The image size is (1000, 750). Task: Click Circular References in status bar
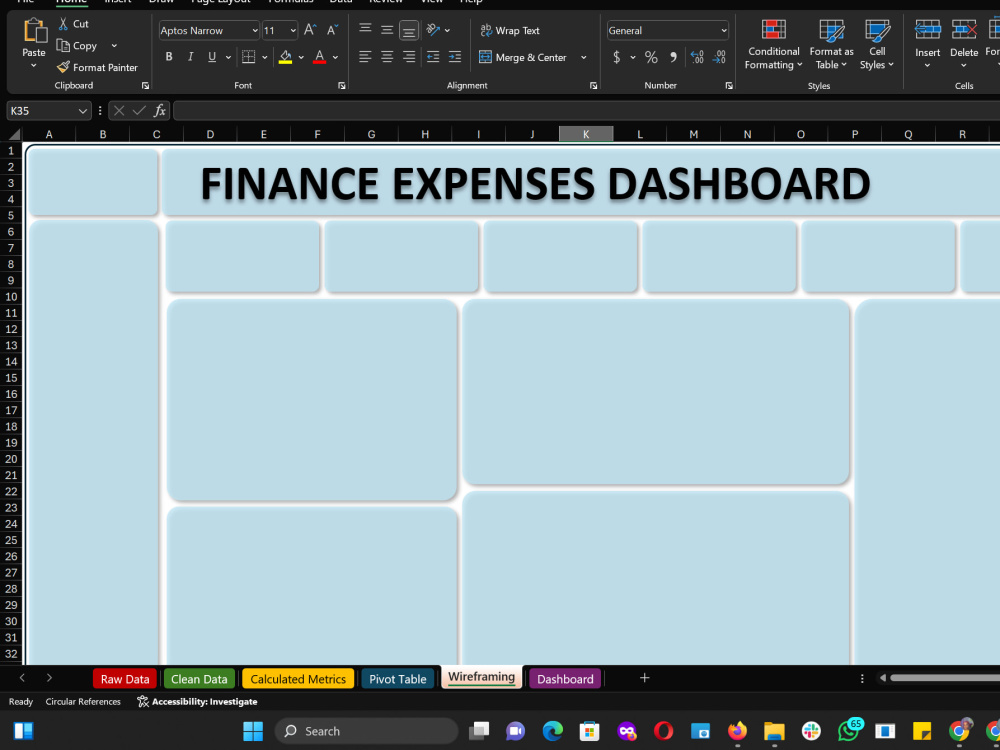click(x=83, y=702)
